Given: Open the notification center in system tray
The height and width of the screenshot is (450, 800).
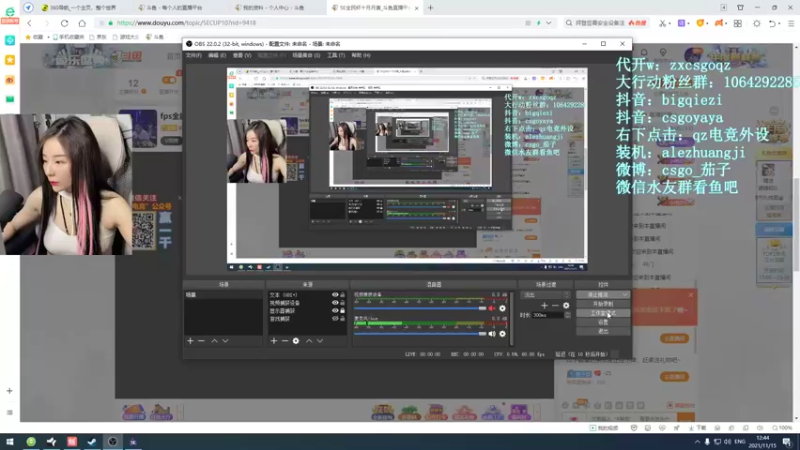Looking at the screenshot, I should (x=787, y=441).
